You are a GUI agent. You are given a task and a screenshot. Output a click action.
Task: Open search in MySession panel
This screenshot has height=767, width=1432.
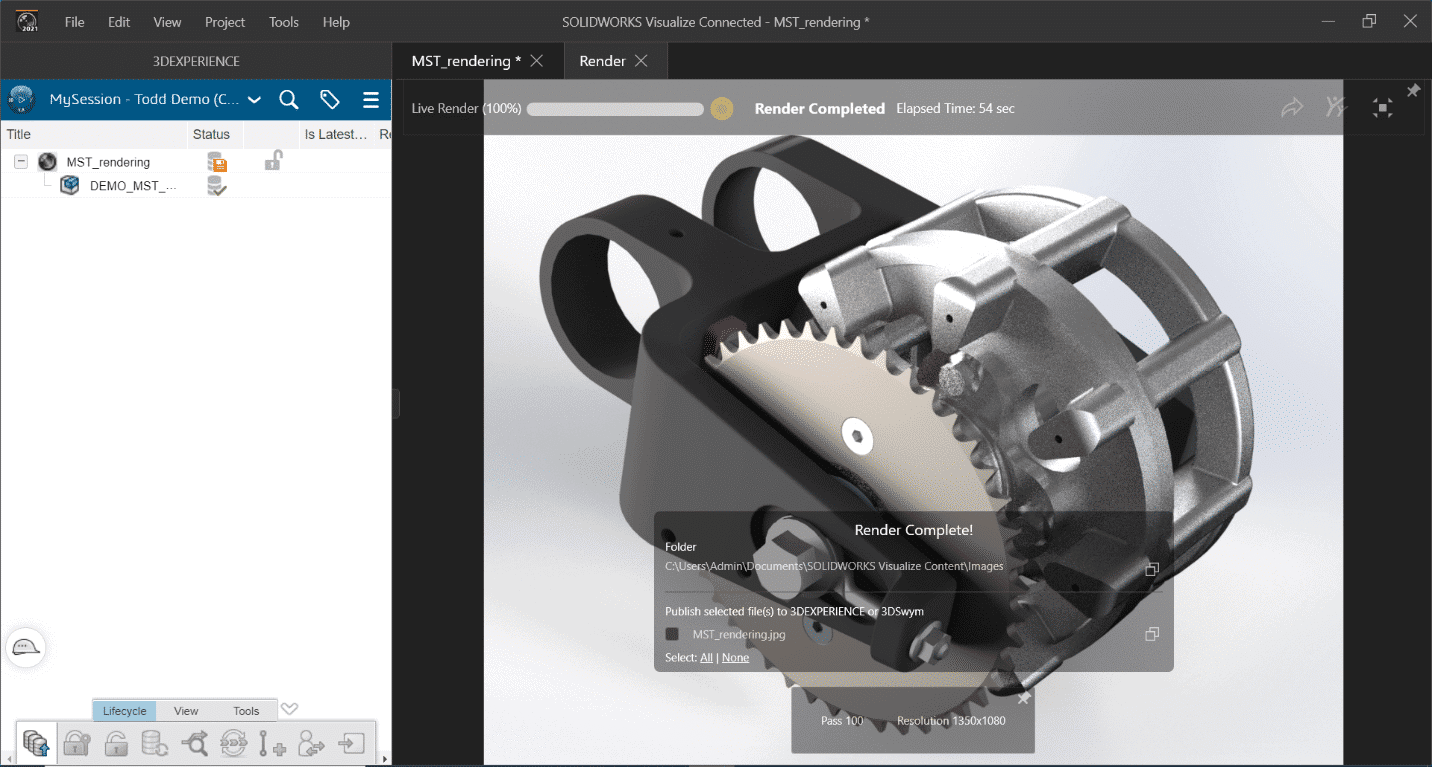pyautogui.click(x=288, y=99)
